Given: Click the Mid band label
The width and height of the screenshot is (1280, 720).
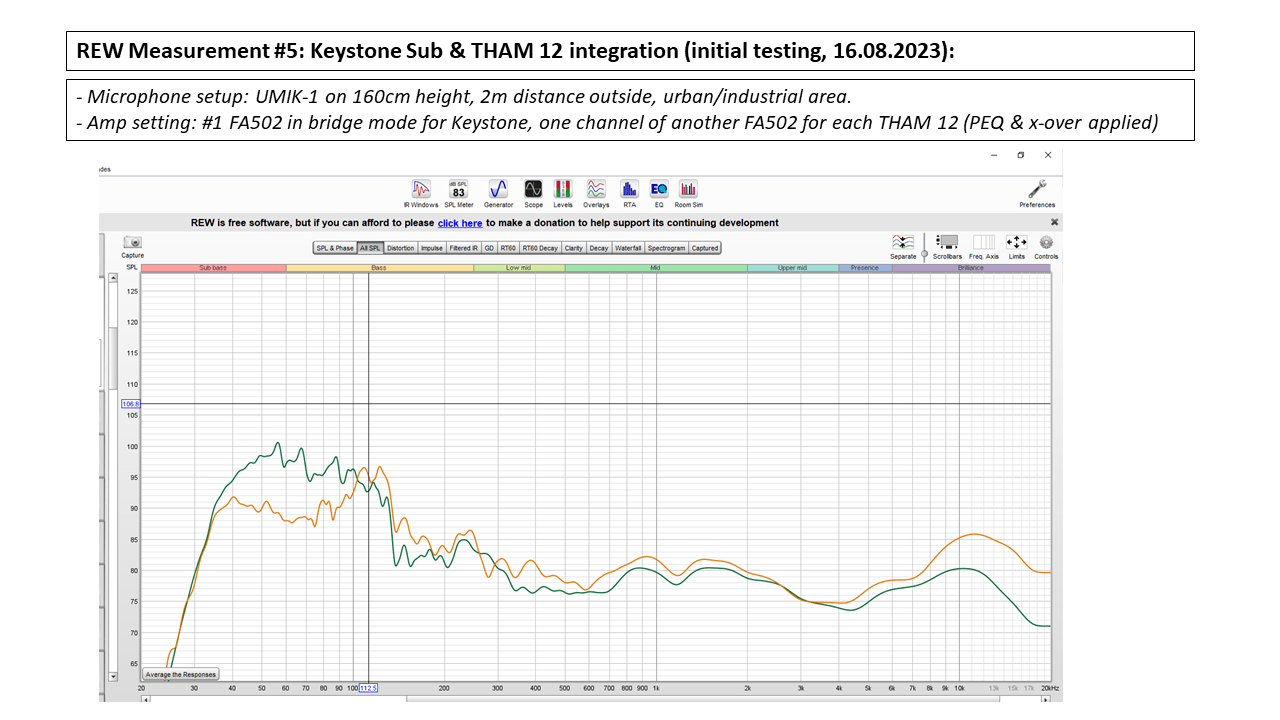Looking at the screenshot, I should [x=656, y=268].
